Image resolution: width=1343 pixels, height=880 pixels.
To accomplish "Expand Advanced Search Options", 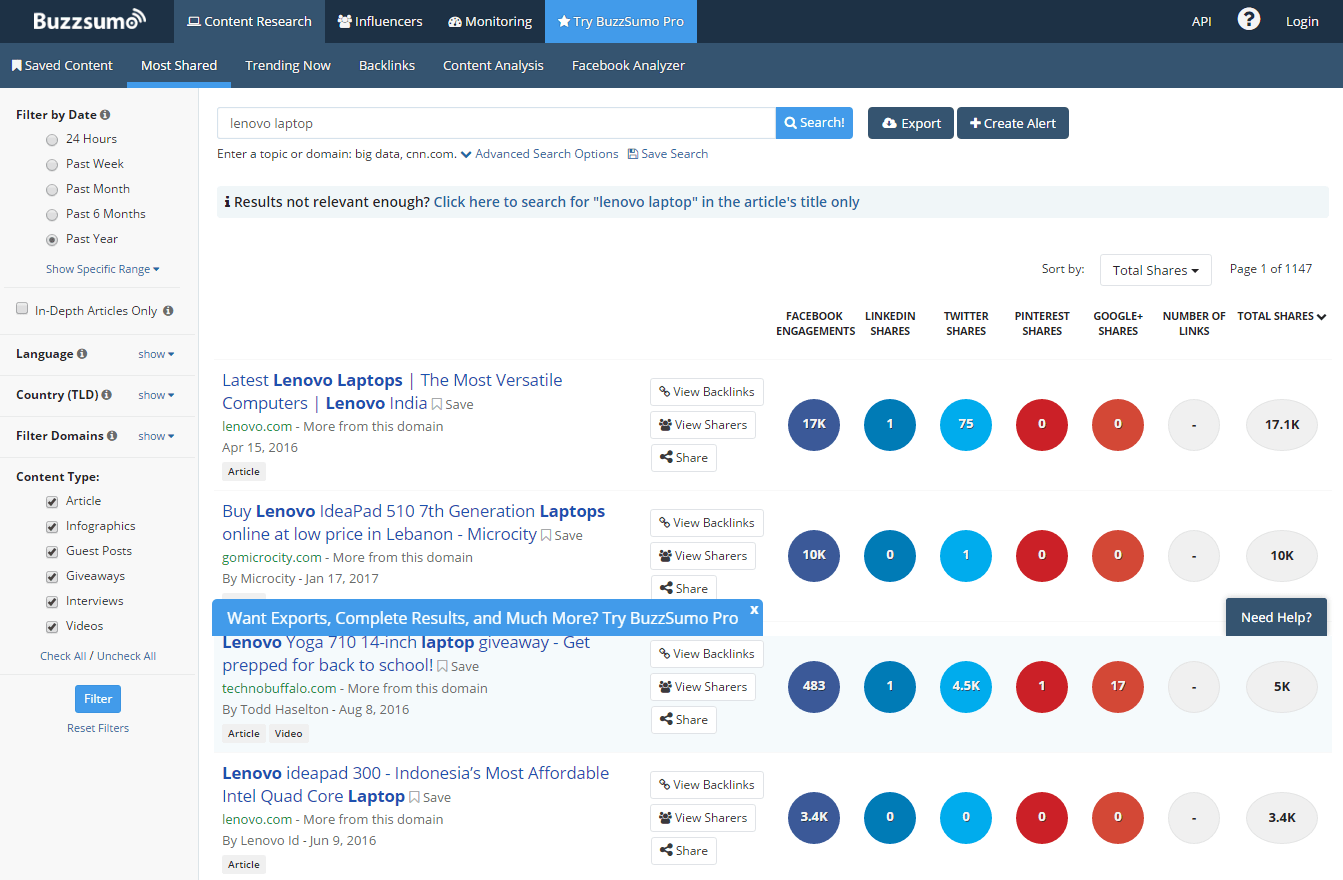I will 540,154.
